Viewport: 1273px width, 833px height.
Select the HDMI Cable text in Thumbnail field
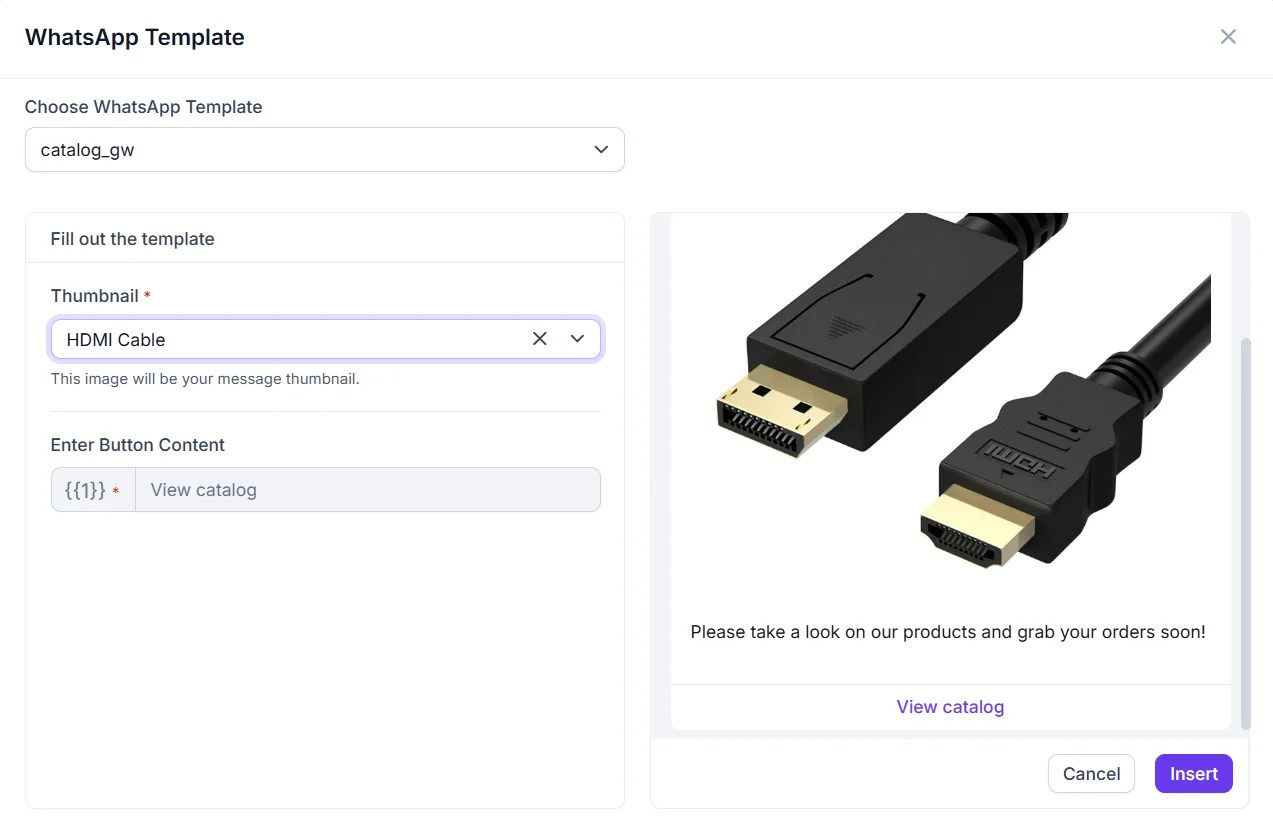point(116,340)
